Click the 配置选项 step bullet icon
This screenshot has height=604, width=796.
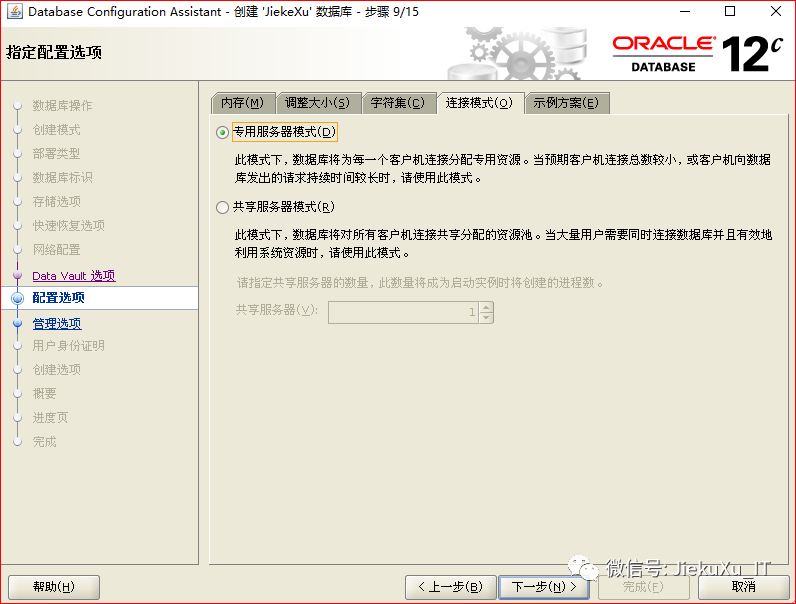[x=18, y=298]
